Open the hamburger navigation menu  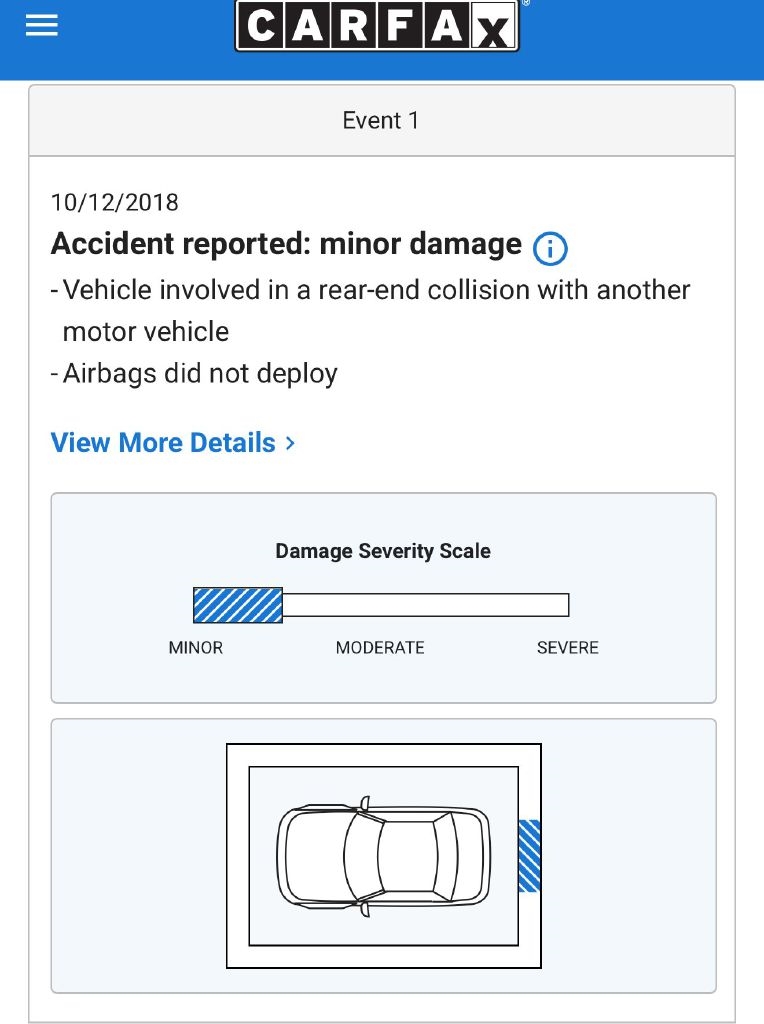42,26
